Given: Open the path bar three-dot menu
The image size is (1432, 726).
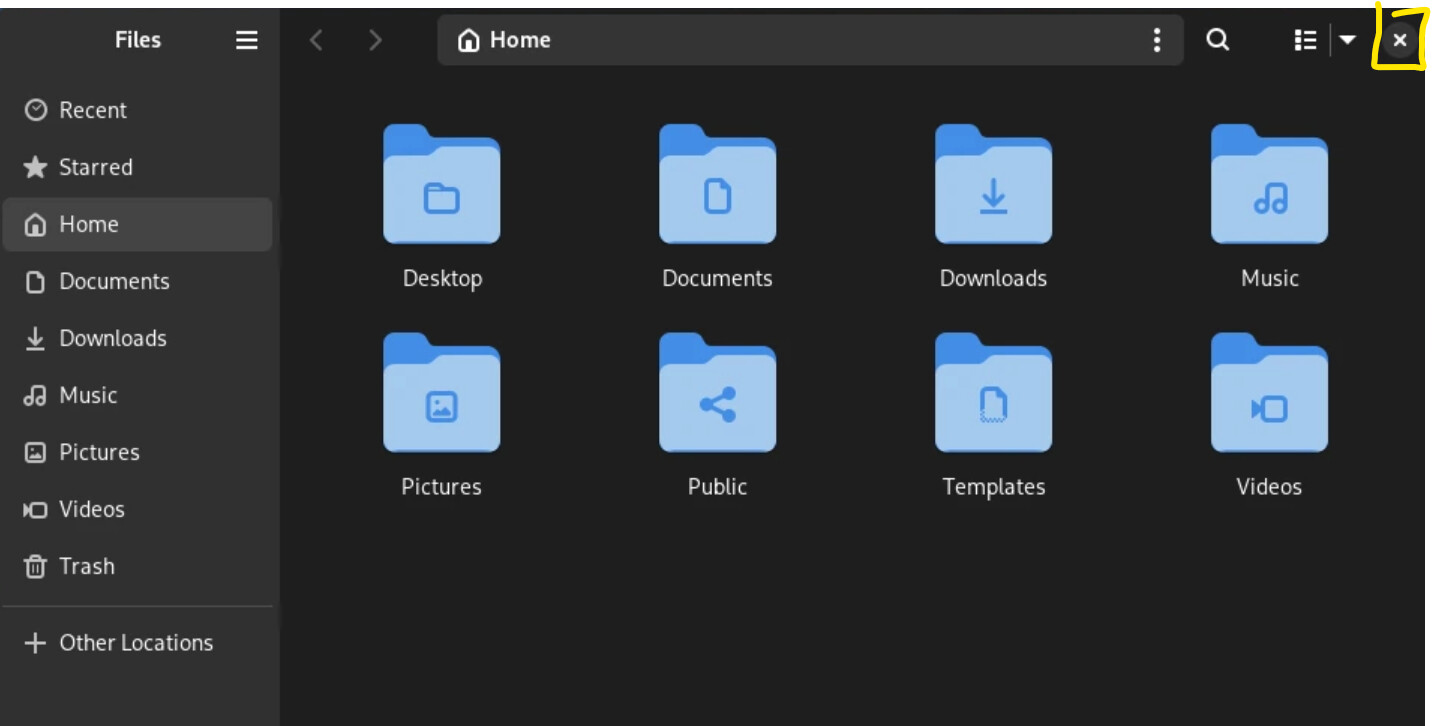Looking at the screenshot, I should pos(1157,40).
